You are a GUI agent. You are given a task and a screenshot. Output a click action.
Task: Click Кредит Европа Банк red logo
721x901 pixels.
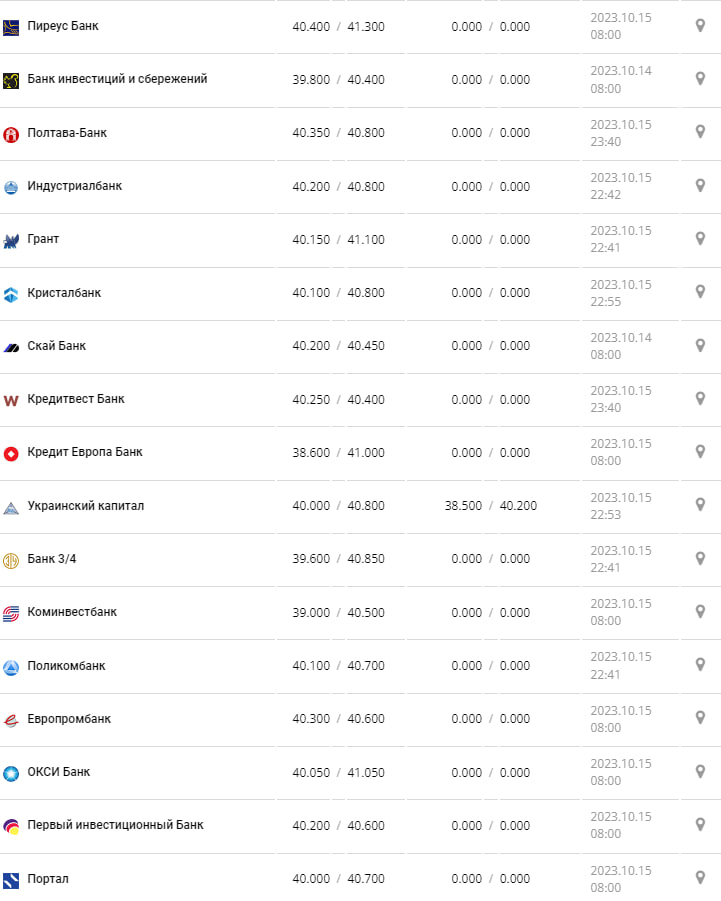pos(11,453)
